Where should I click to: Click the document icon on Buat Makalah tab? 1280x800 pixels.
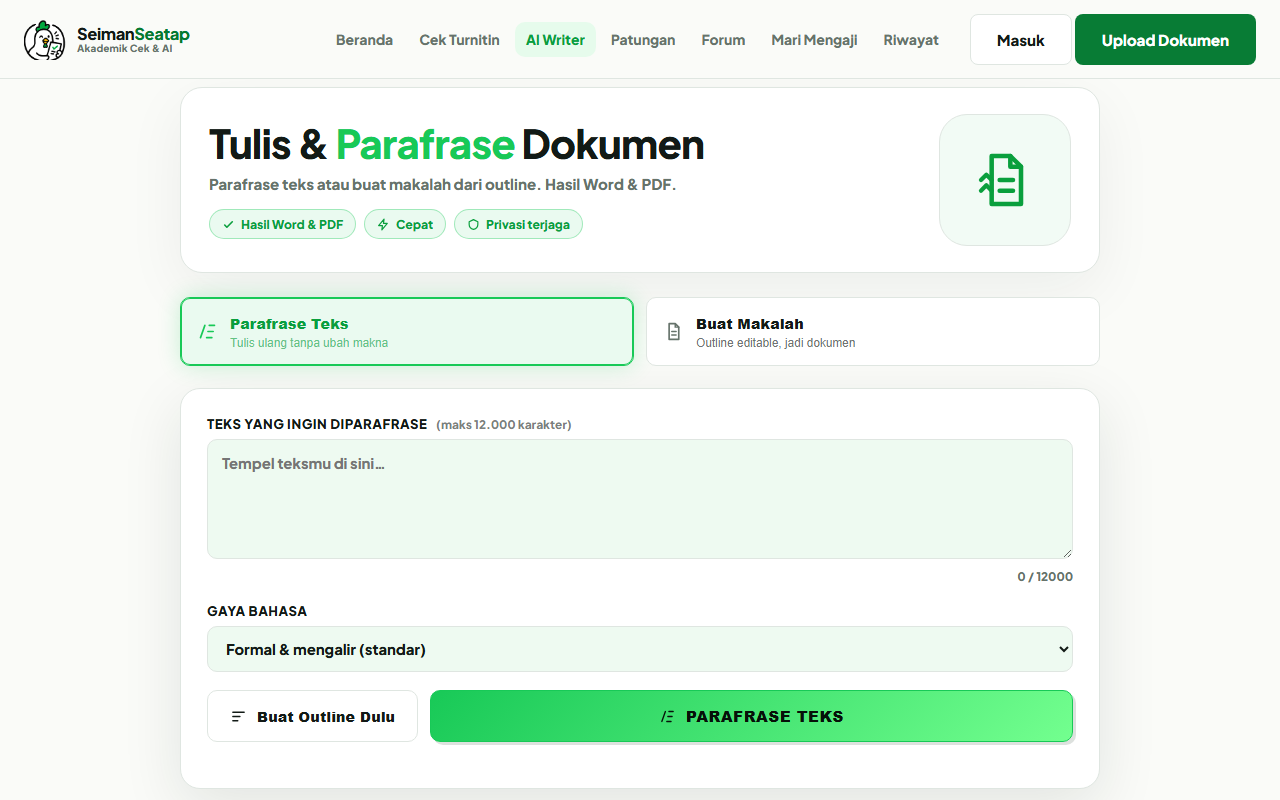[674, 332]
